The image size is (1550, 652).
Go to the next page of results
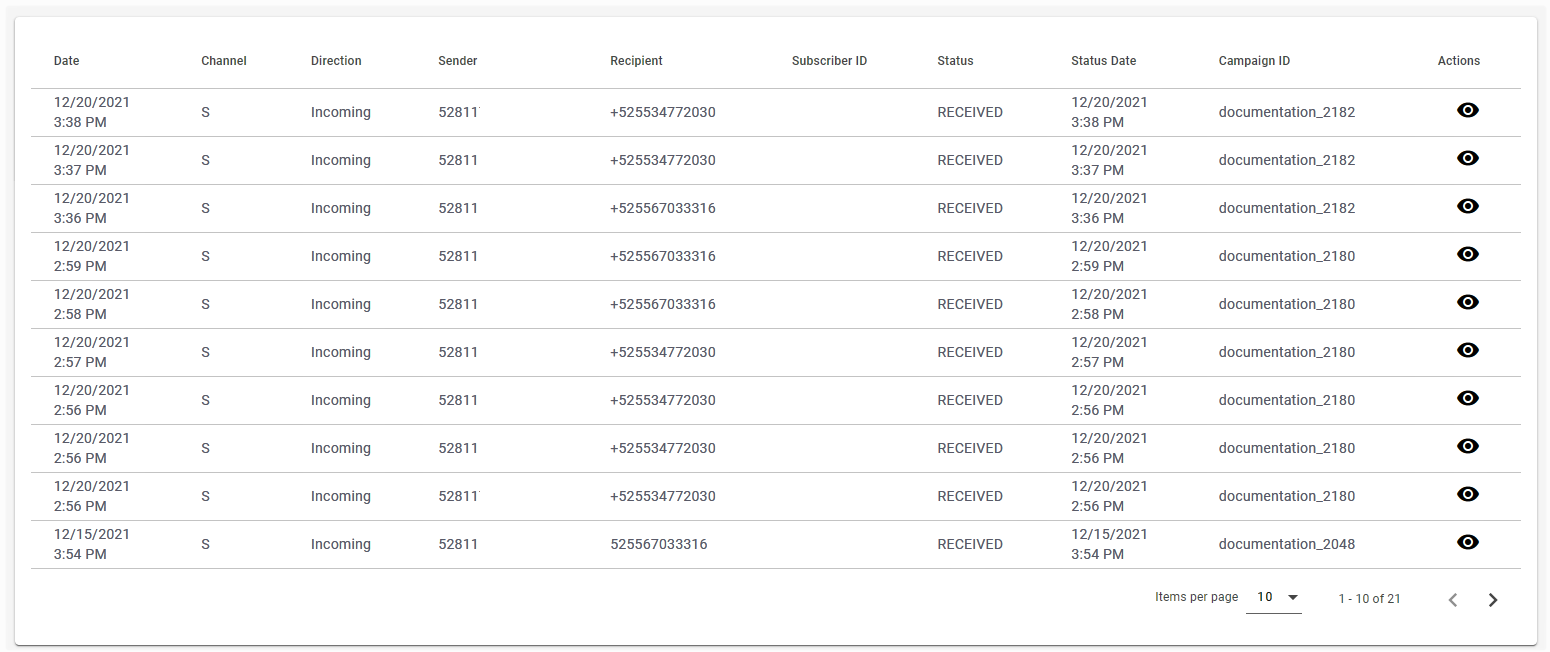[1493, 600]
